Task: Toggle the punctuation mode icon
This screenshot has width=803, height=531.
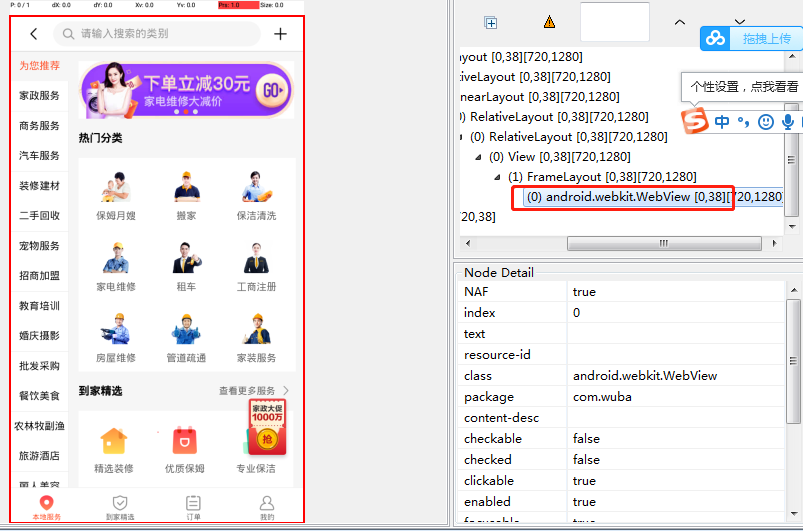Action: click(744, 121)
